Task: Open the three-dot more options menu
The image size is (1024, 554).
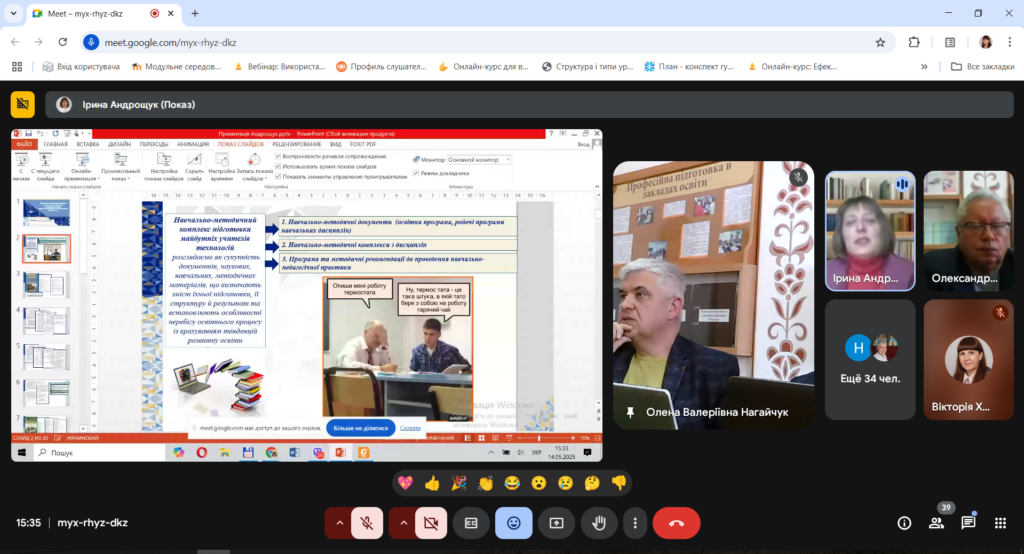Action: coord(634,523)
